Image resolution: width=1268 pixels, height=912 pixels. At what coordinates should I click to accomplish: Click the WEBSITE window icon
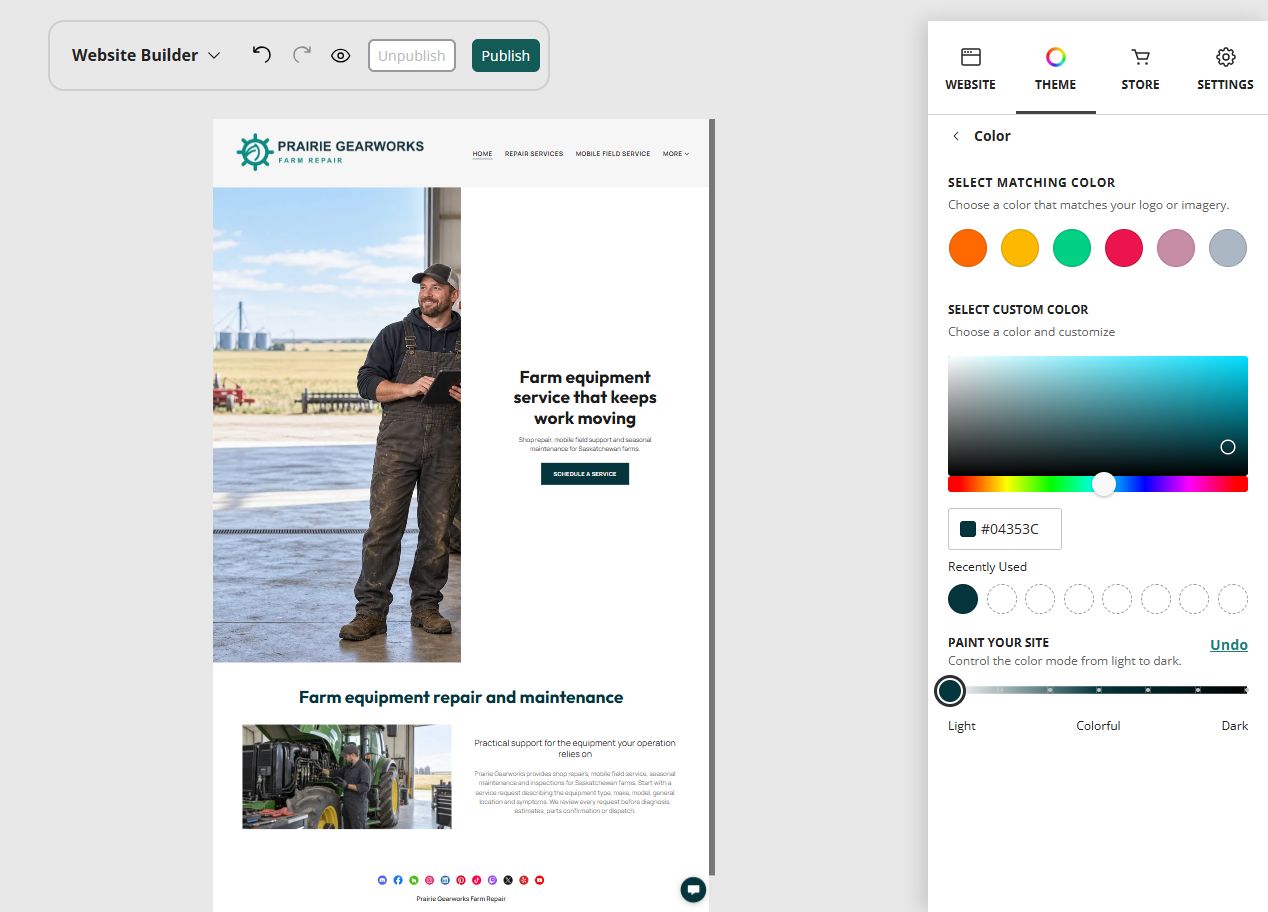pyautogui.click(x=971, y=57)
